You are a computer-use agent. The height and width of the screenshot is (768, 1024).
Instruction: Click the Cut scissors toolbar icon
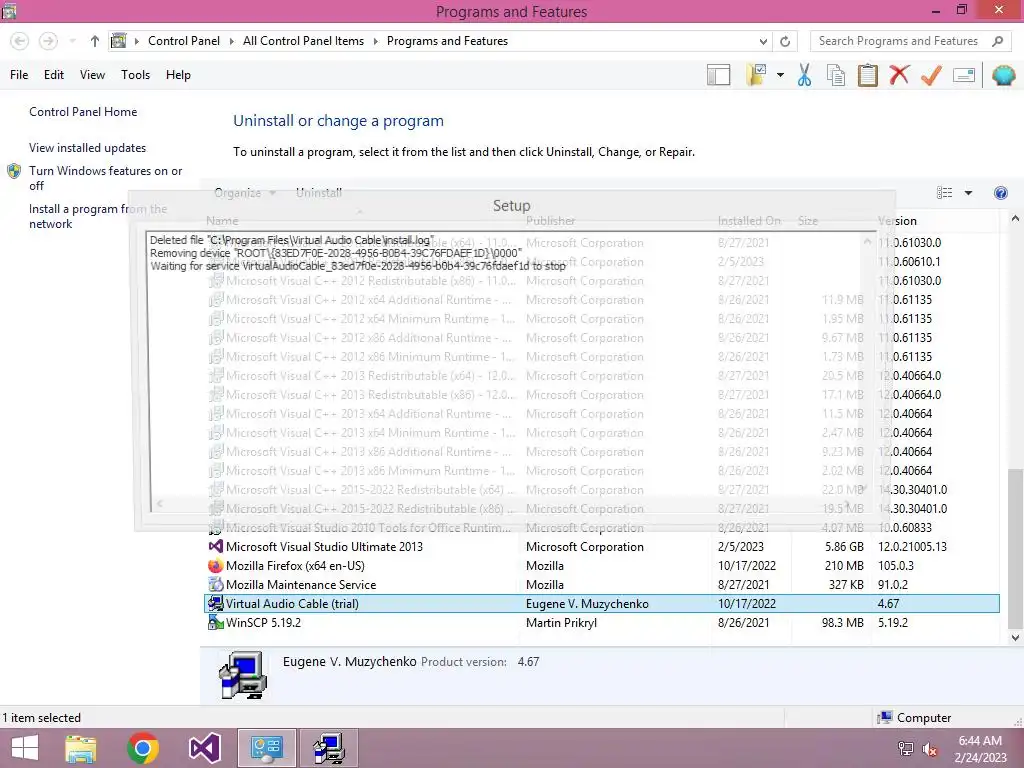coord(804,75)
